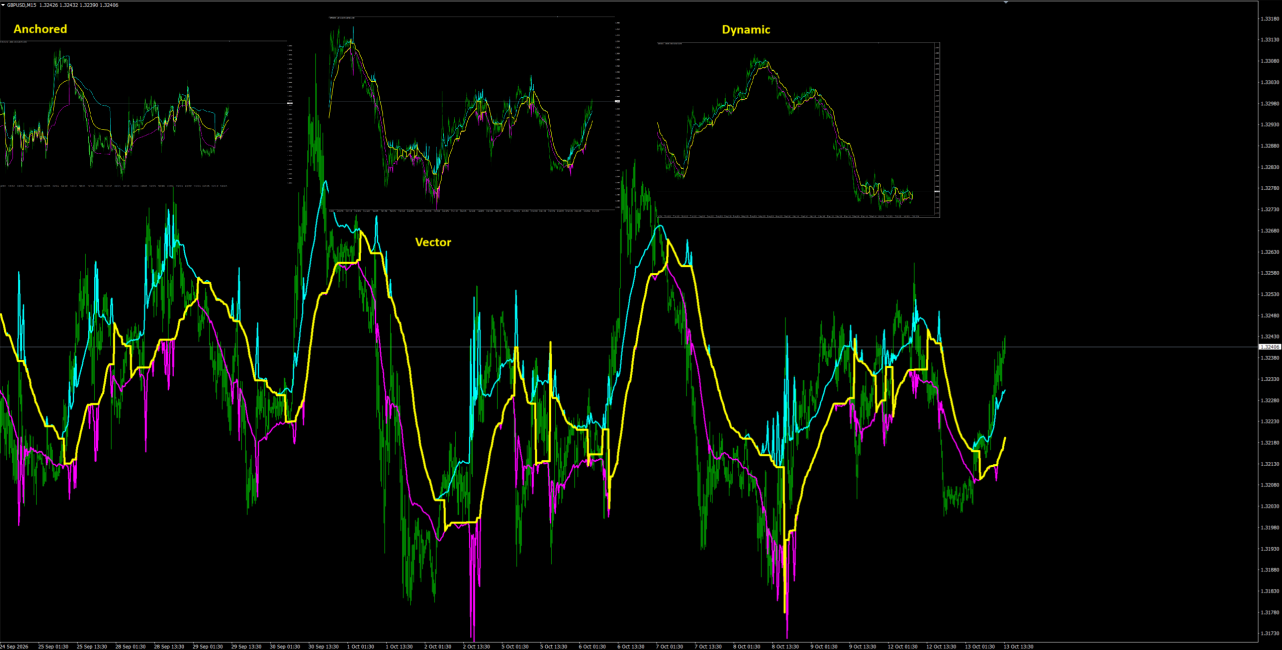Click the current price tag on the price axis

tap(1269, 347)
